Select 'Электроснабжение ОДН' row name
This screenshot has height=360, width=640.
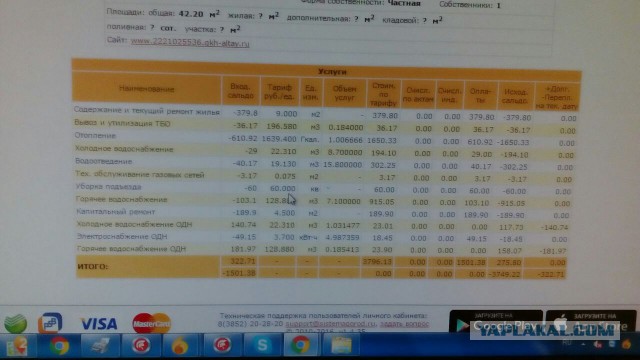click(122, 237)
